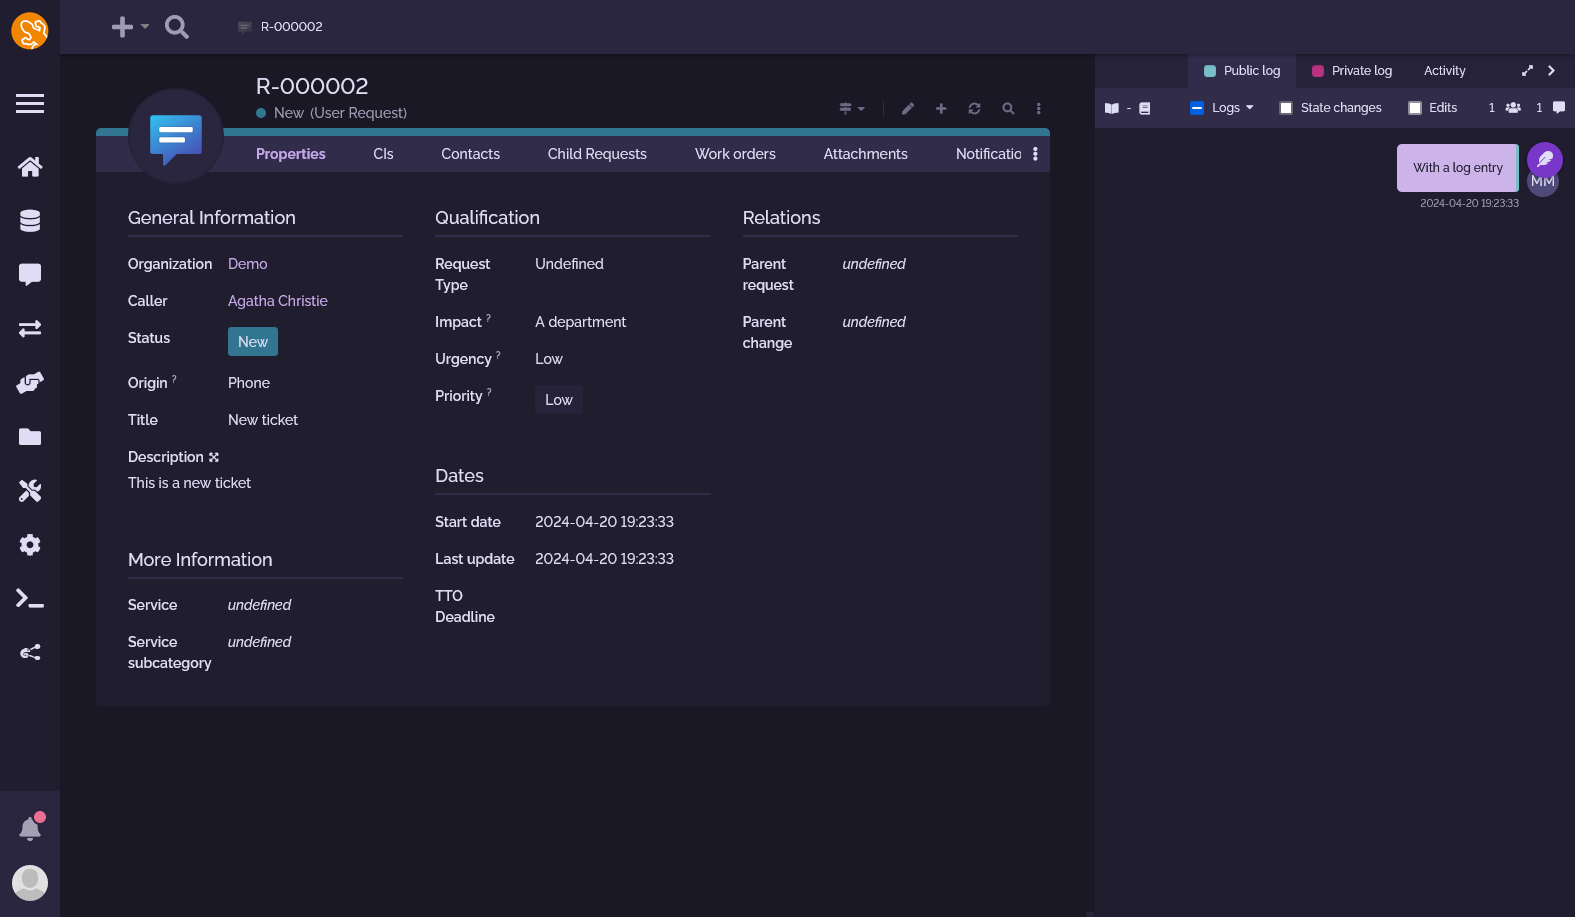Click the closed-book collapse entries icon
The image size is (1575, 917).
[1145, 108]
